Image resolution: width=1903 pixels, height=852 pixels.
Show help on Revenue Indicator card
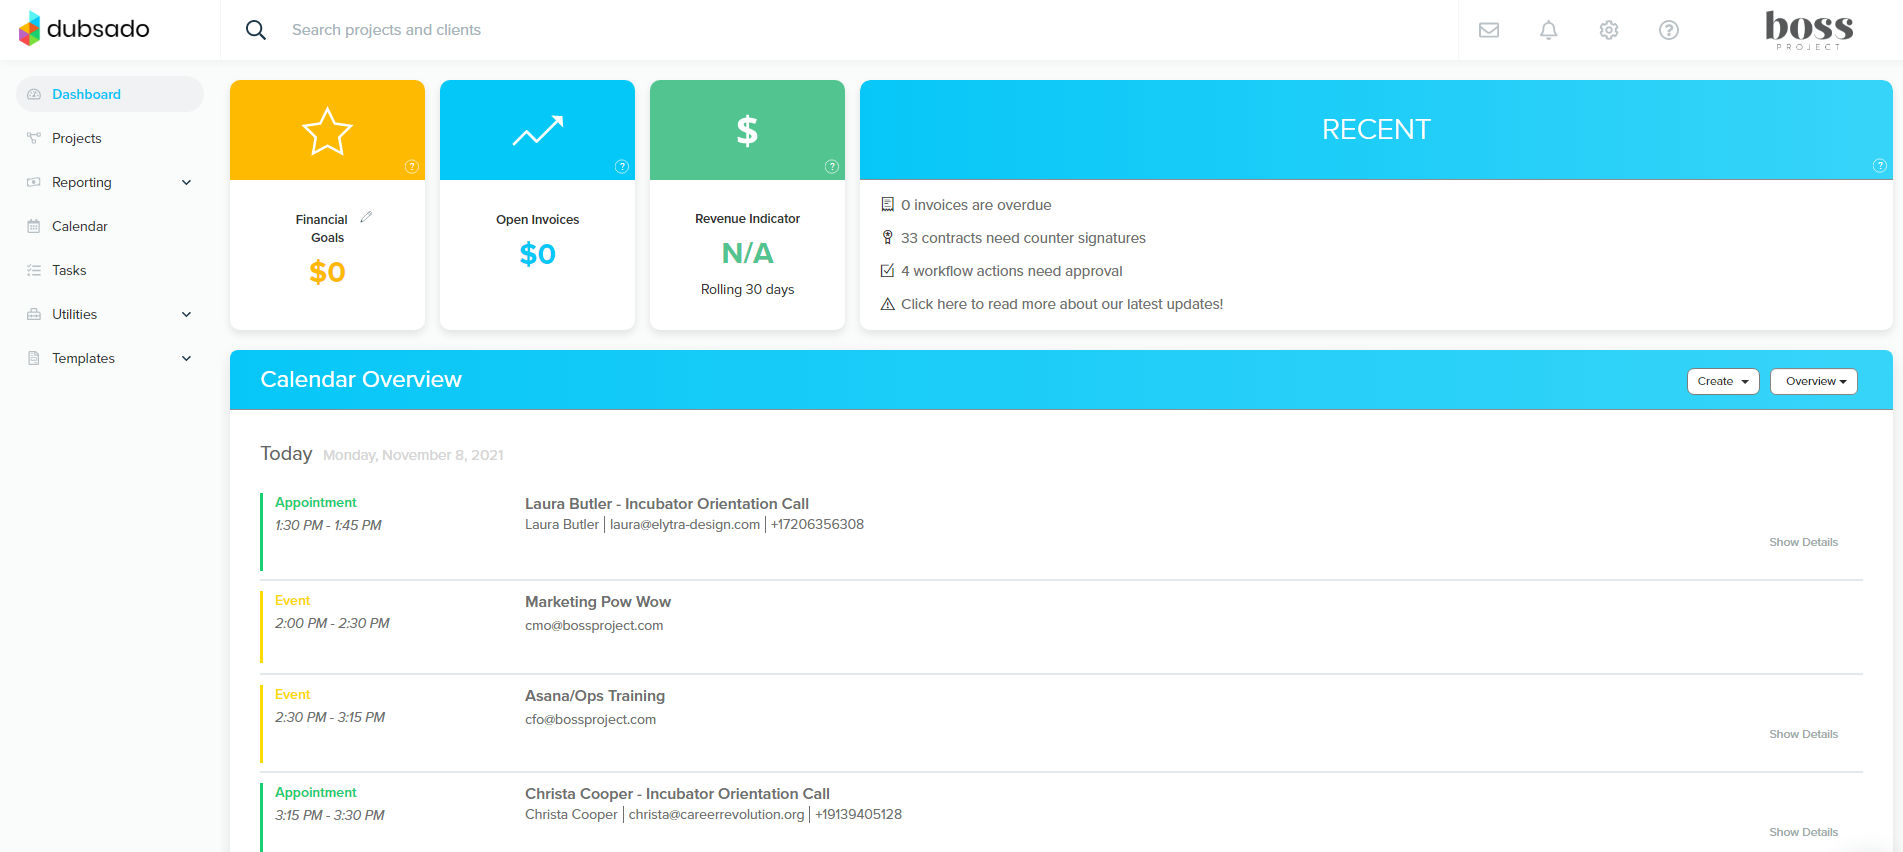point(832,167)
